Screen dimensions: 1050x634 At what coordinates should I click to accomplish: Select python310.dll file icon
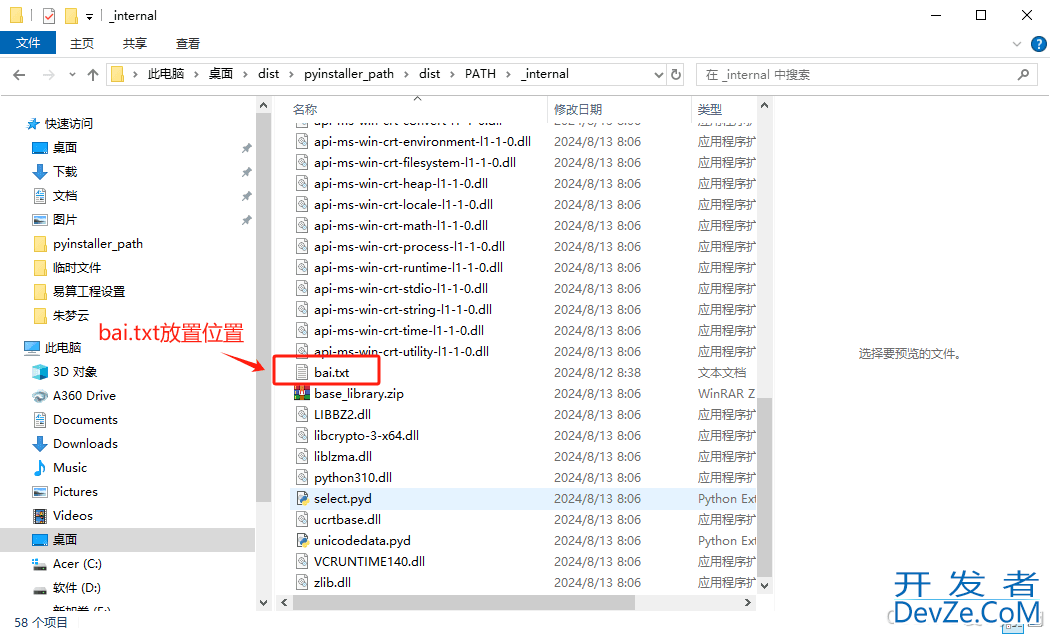(x=302, y=477)
